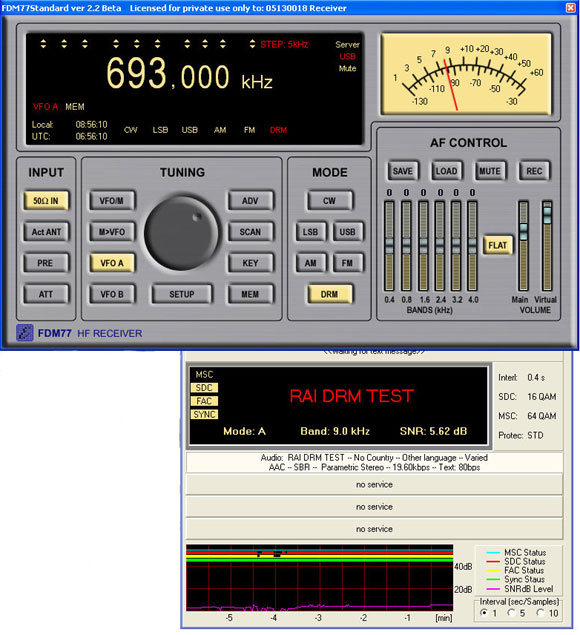
Task: Adjust the 4.0 kHz band slider
Action: pyautogui.click(x=472, y=245)
